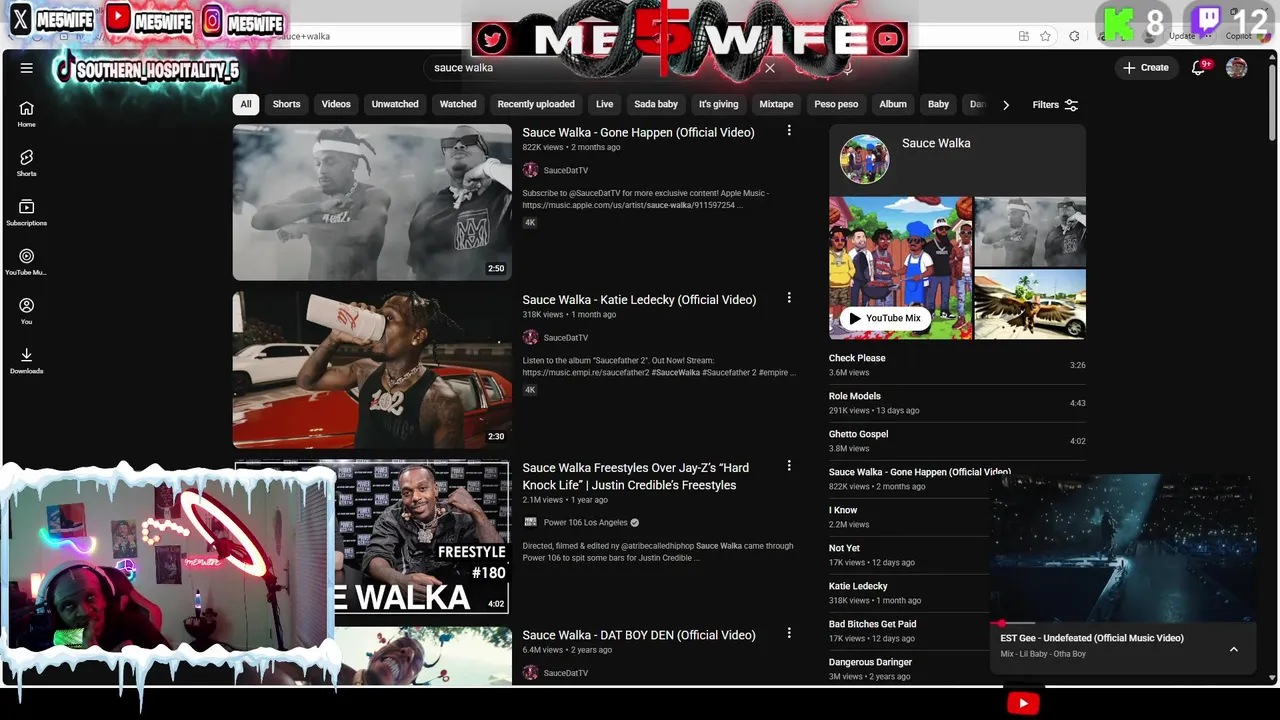Open options menu for Katie Ledecky video
Screen dimensions: 1280x720
click(x=789, y=298)
